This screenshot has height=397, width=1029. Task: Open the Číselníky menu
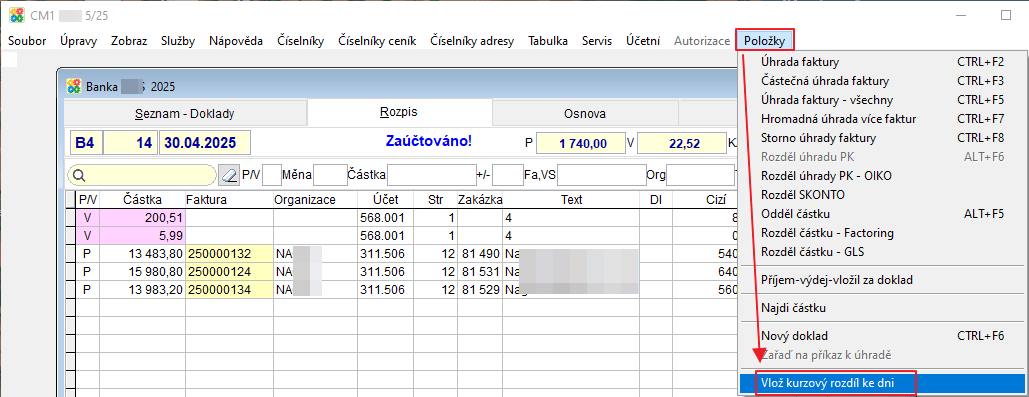pyautogui.click(x=301, y=41)
